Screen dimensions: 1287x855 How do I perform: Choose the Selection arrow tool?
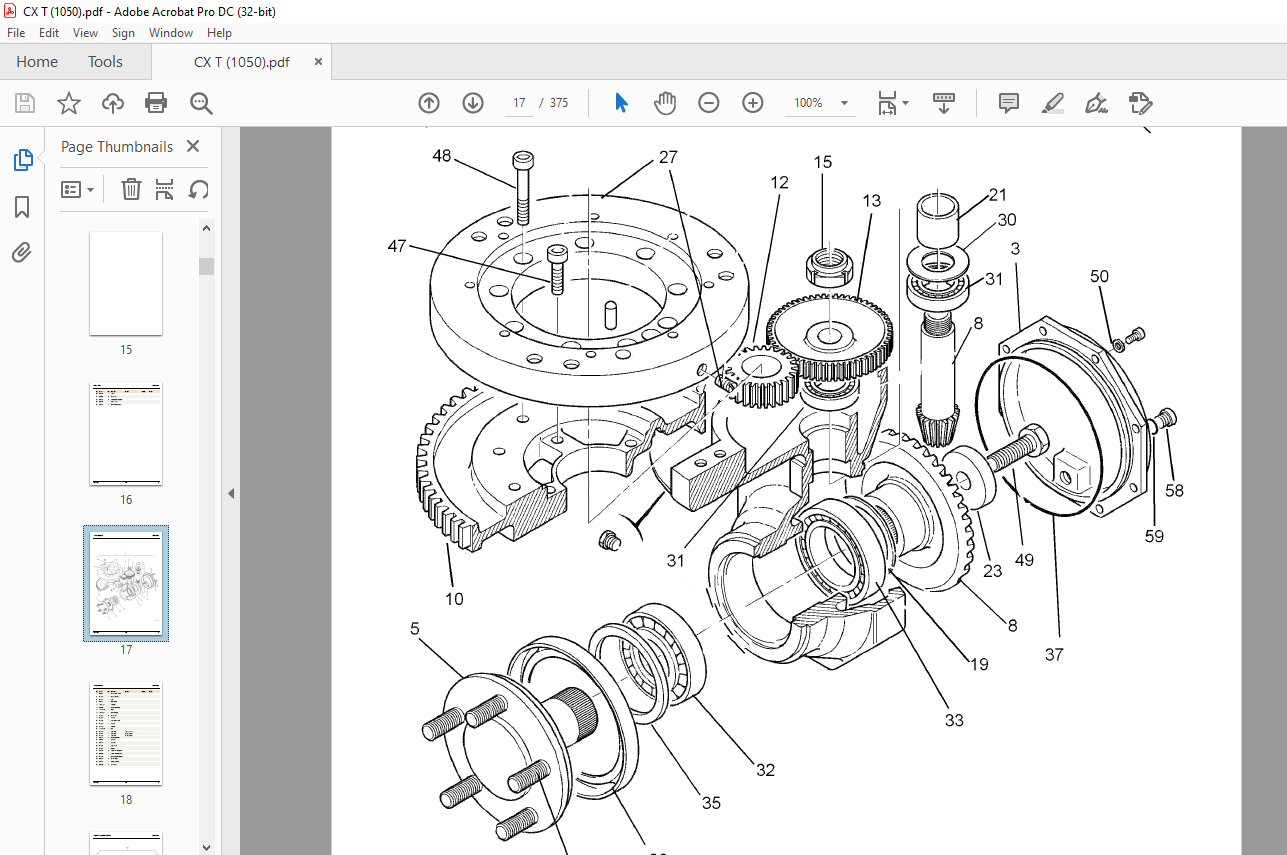621,103
